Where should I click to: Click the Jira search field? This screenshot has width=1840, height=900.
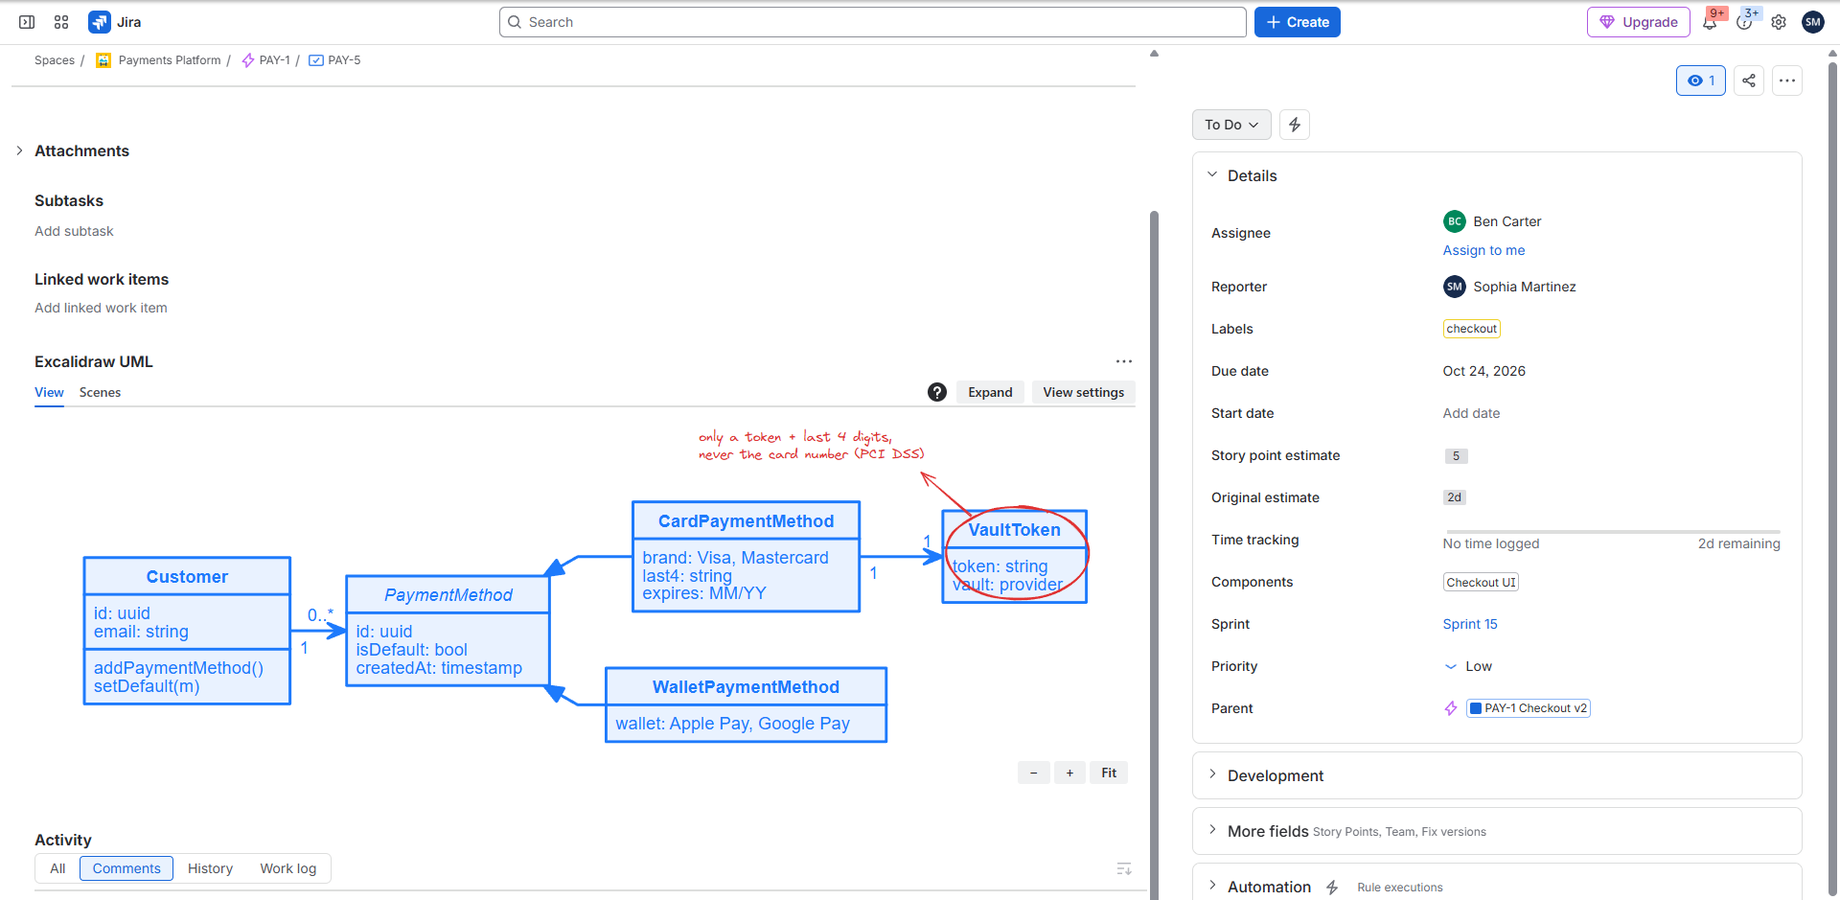pyautogui.click(x=872, y=22)
